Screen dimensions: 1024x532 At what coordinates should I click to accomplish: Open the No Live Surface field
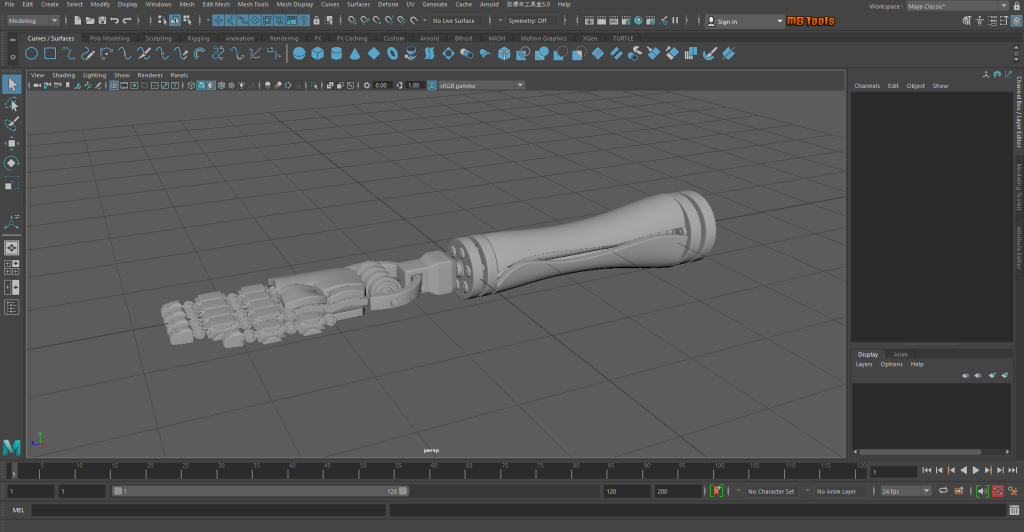pyautogui.click(x=456, y=21)
